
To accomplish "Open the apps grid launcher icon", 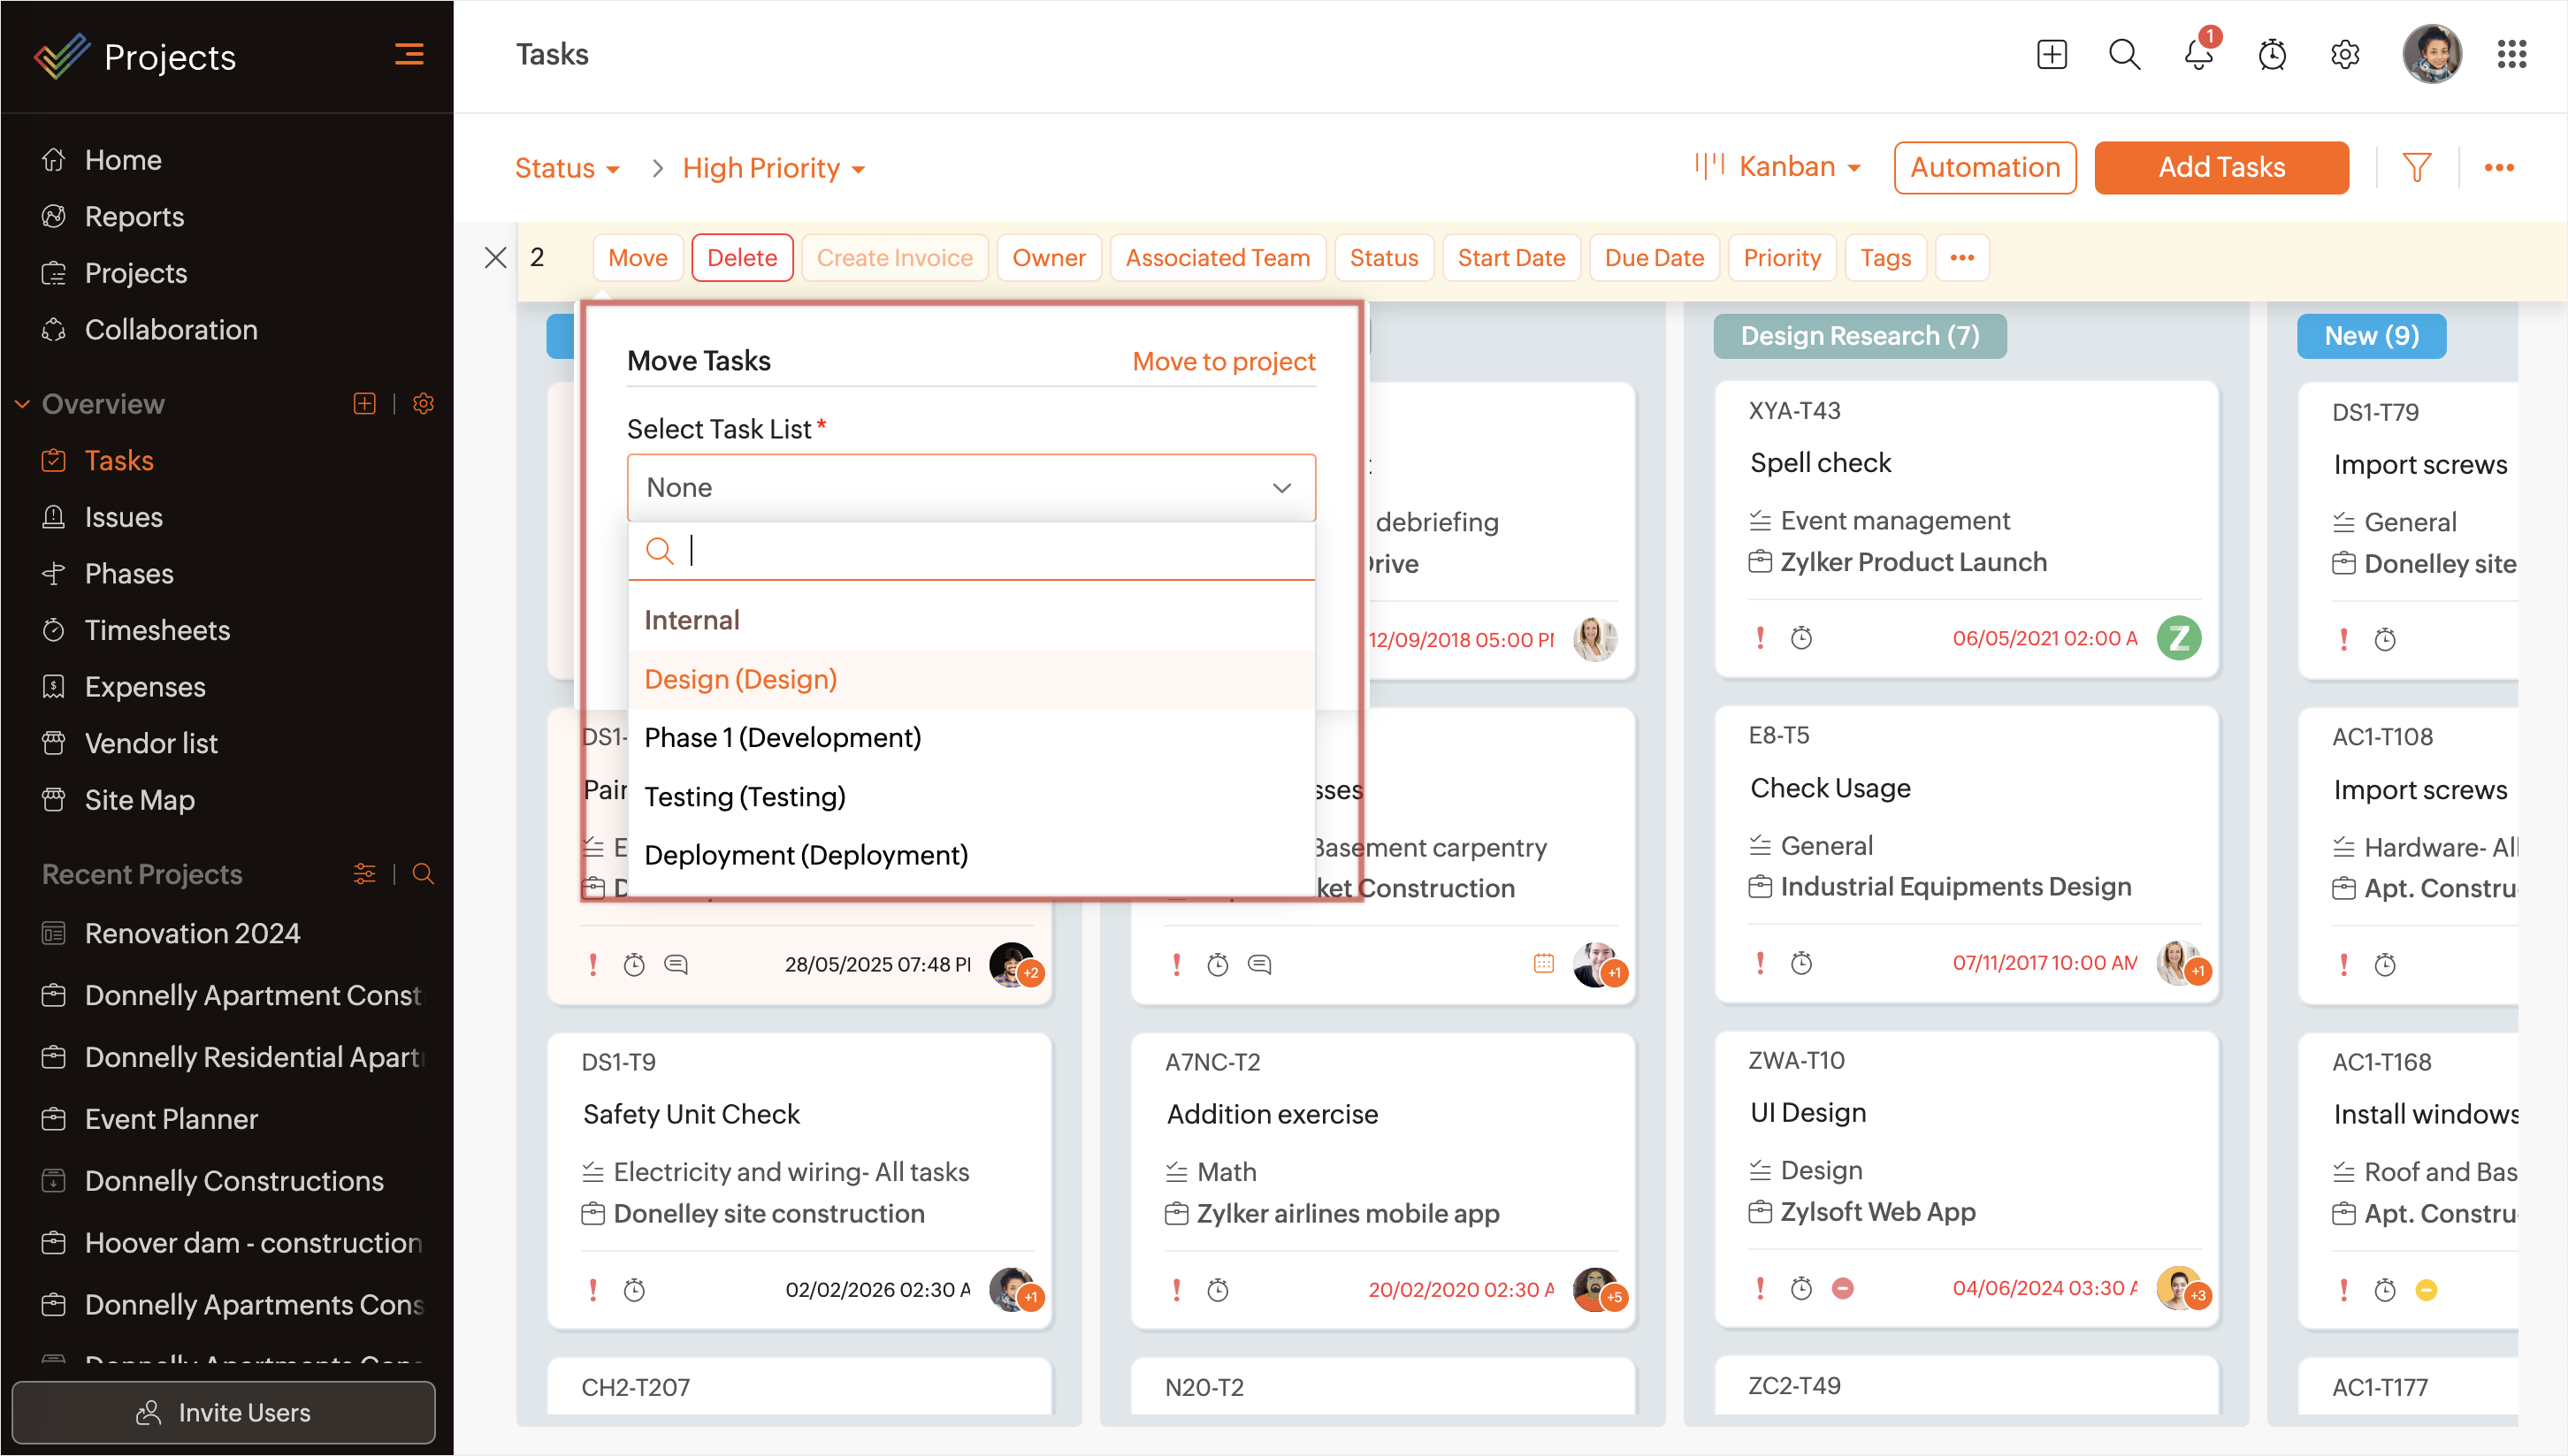I will tap(2511, 55).
